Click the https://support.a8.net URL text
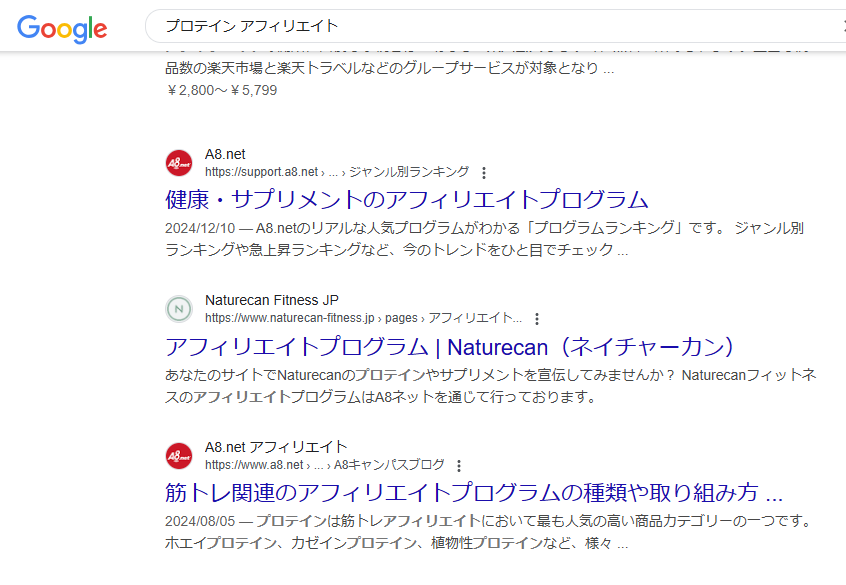This screenshot has width=846, height=585. click(x=261, y=172)
